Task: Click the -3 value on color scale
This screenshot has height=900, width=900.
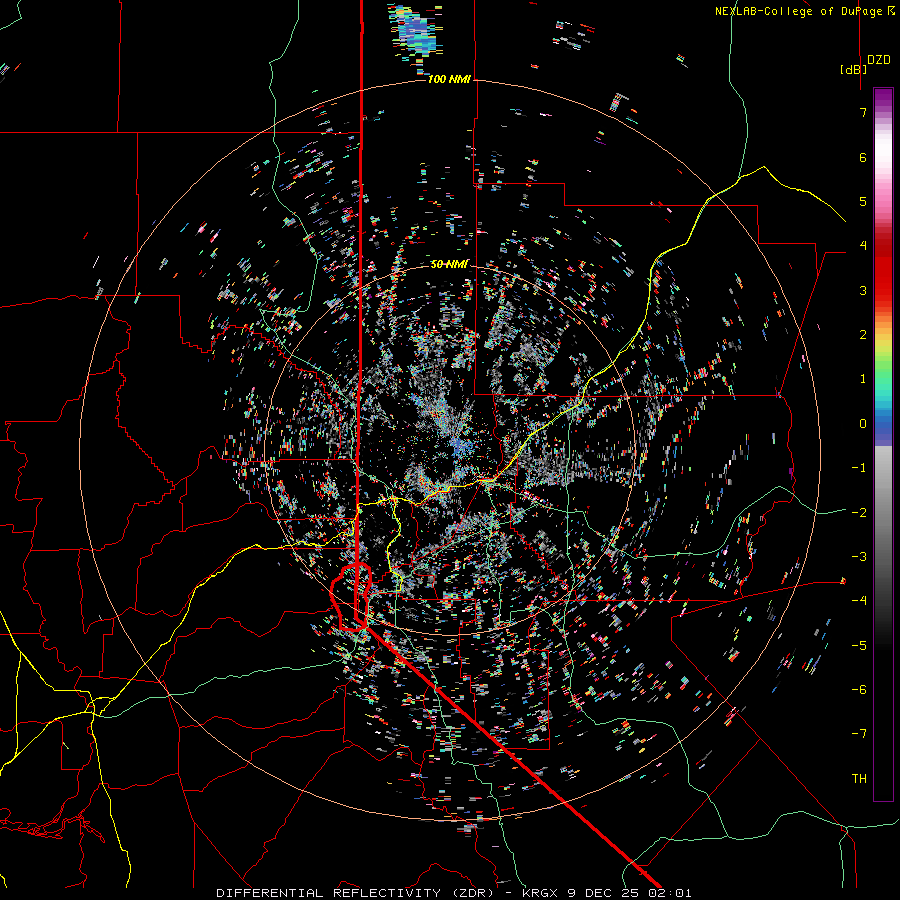Action: pos(859,557)
